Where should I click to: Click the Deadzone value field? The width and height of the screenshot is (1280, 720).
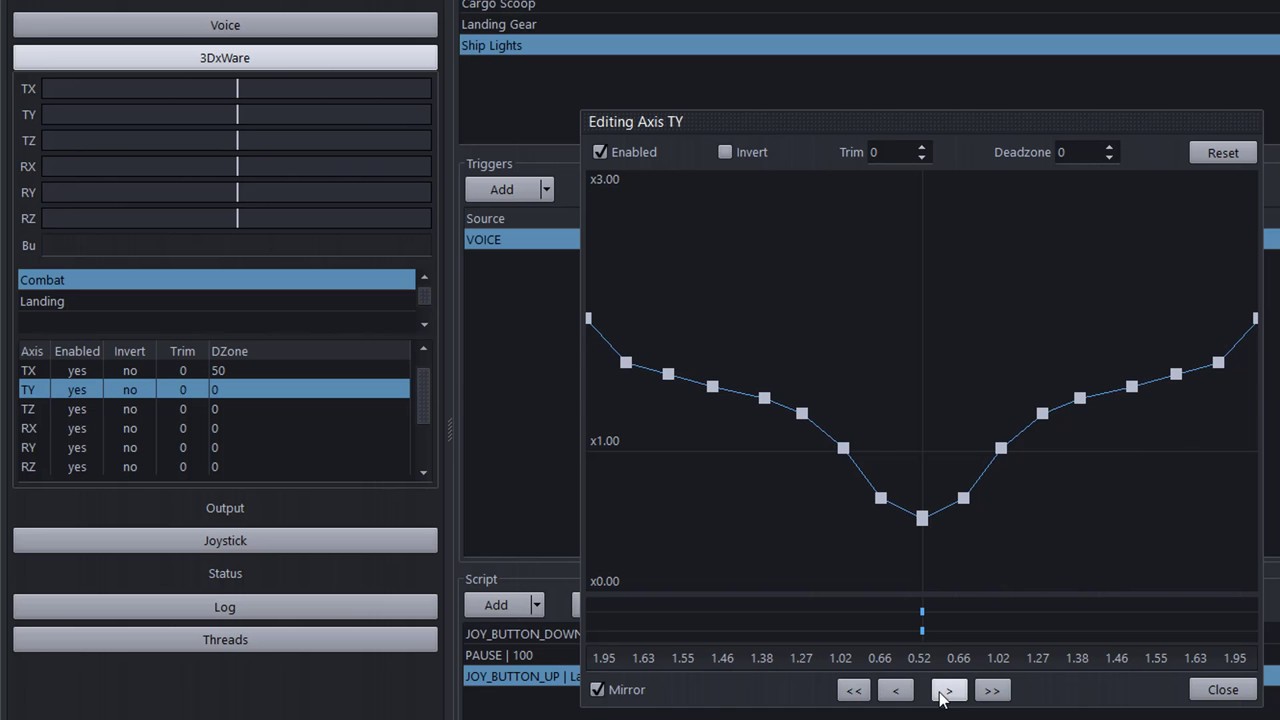(1077, 152)
